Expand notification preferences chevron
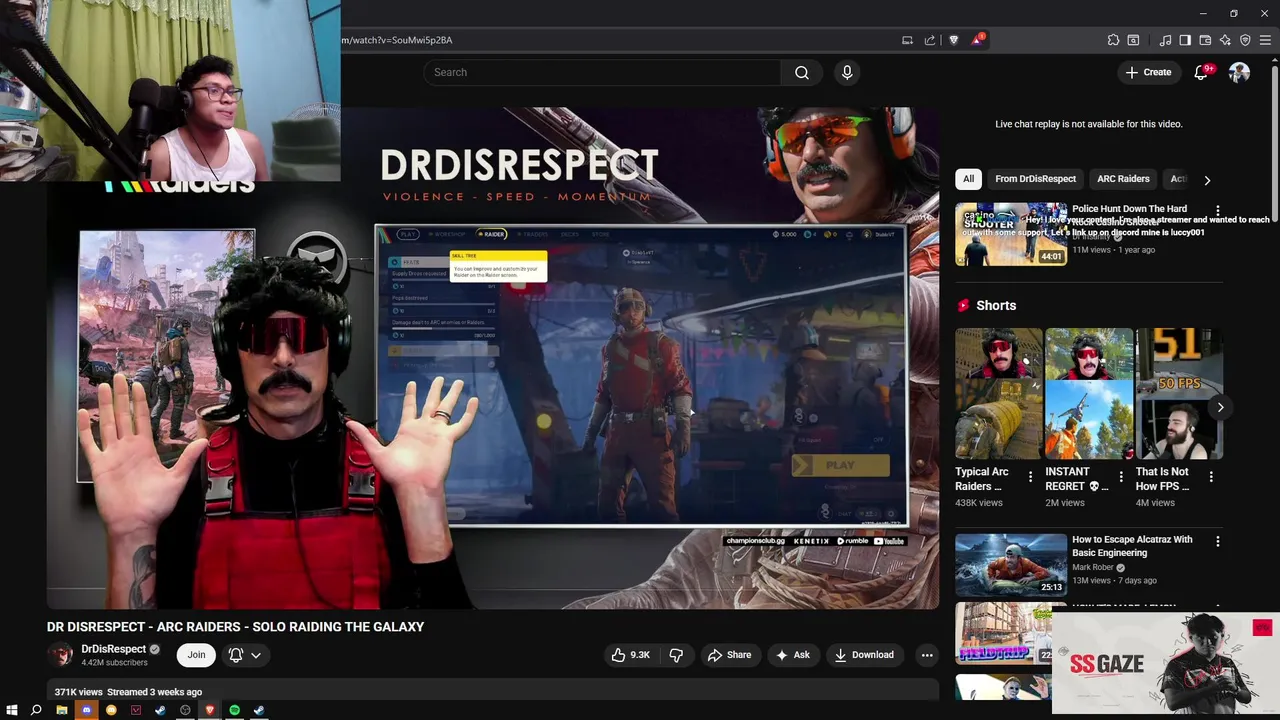Viewport: 1280px width, 720px height. click(x=256, y=655)
